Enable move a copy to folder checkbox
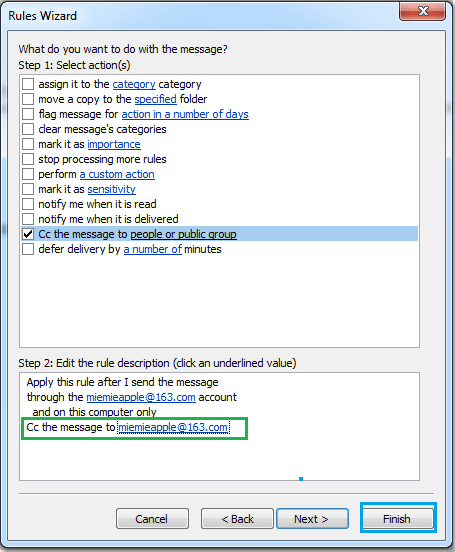455x552 pixels. [x=28, y=99]
